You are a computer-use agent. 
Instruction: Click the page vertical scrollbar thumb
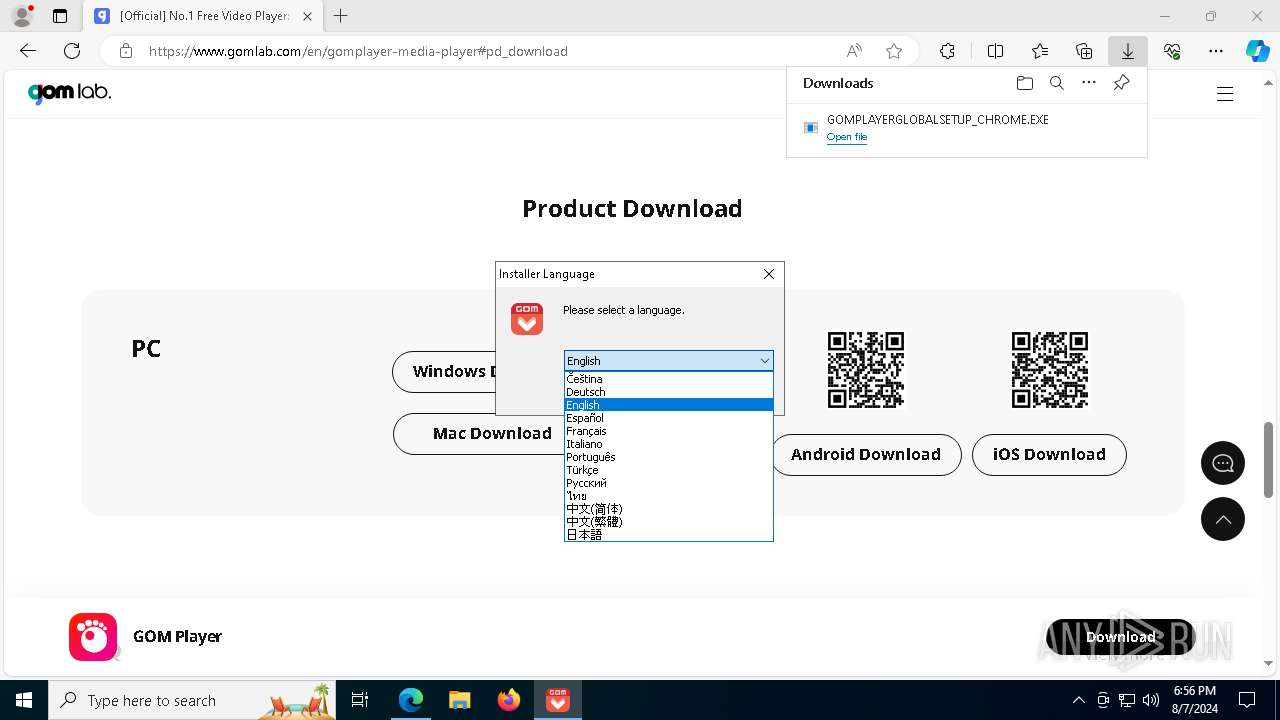coord(1268,459)
